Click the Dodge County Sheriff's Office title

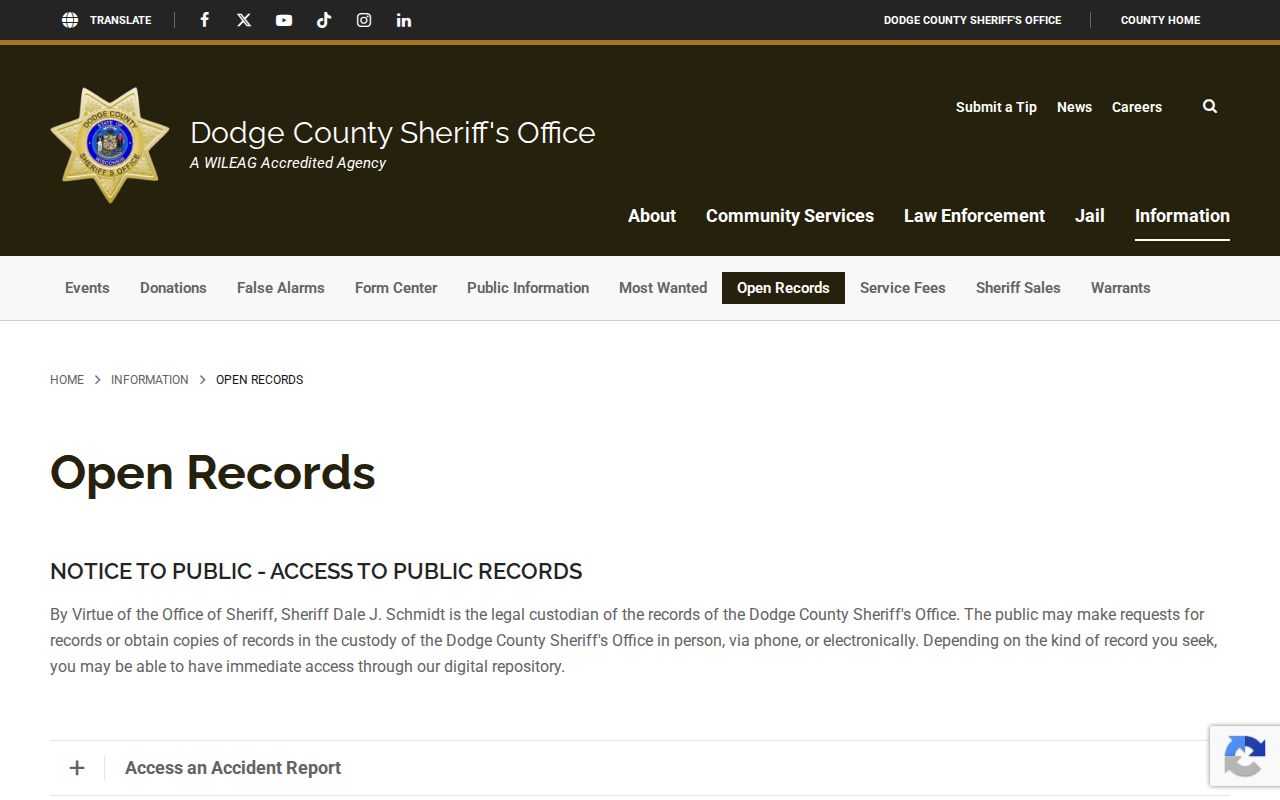click(x=392, y=133)
